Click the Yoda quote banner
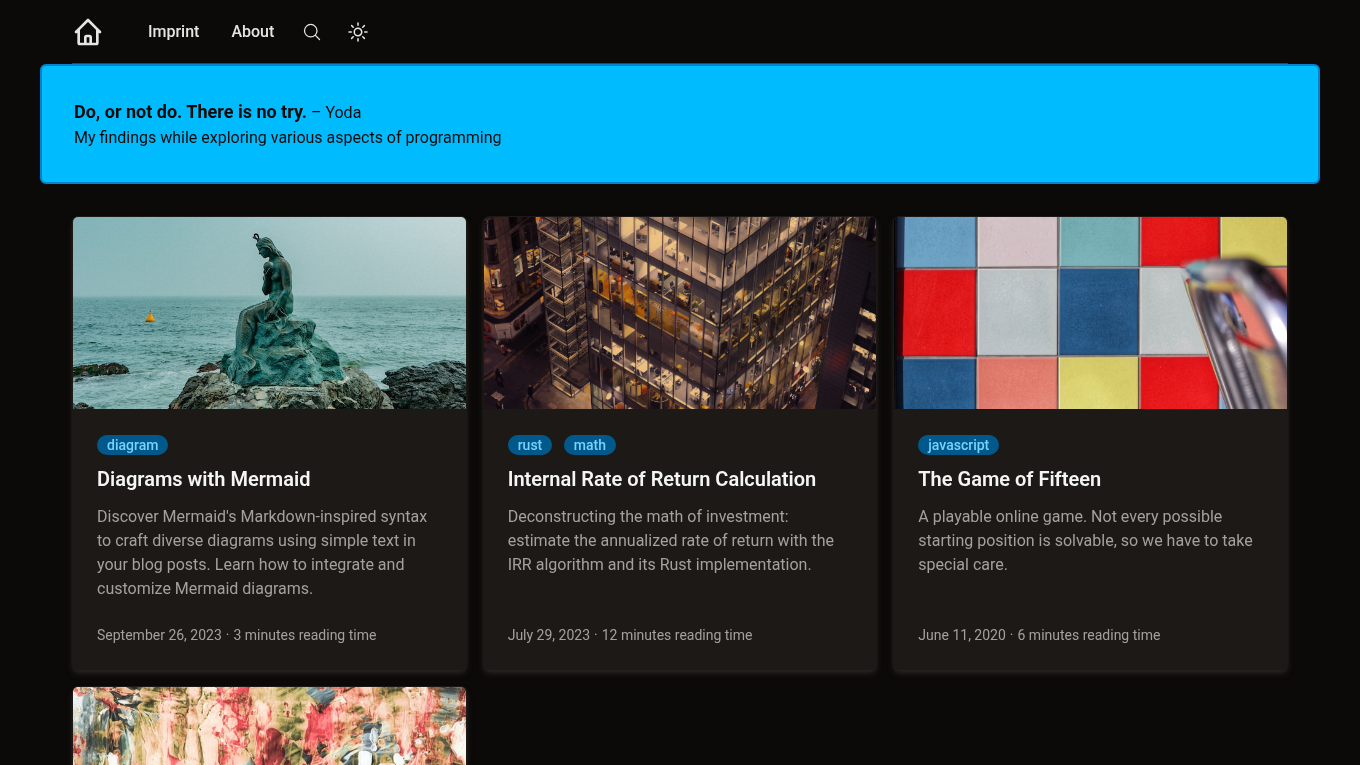The width and height of the screenshot is (1360, 765). [680, 124]
